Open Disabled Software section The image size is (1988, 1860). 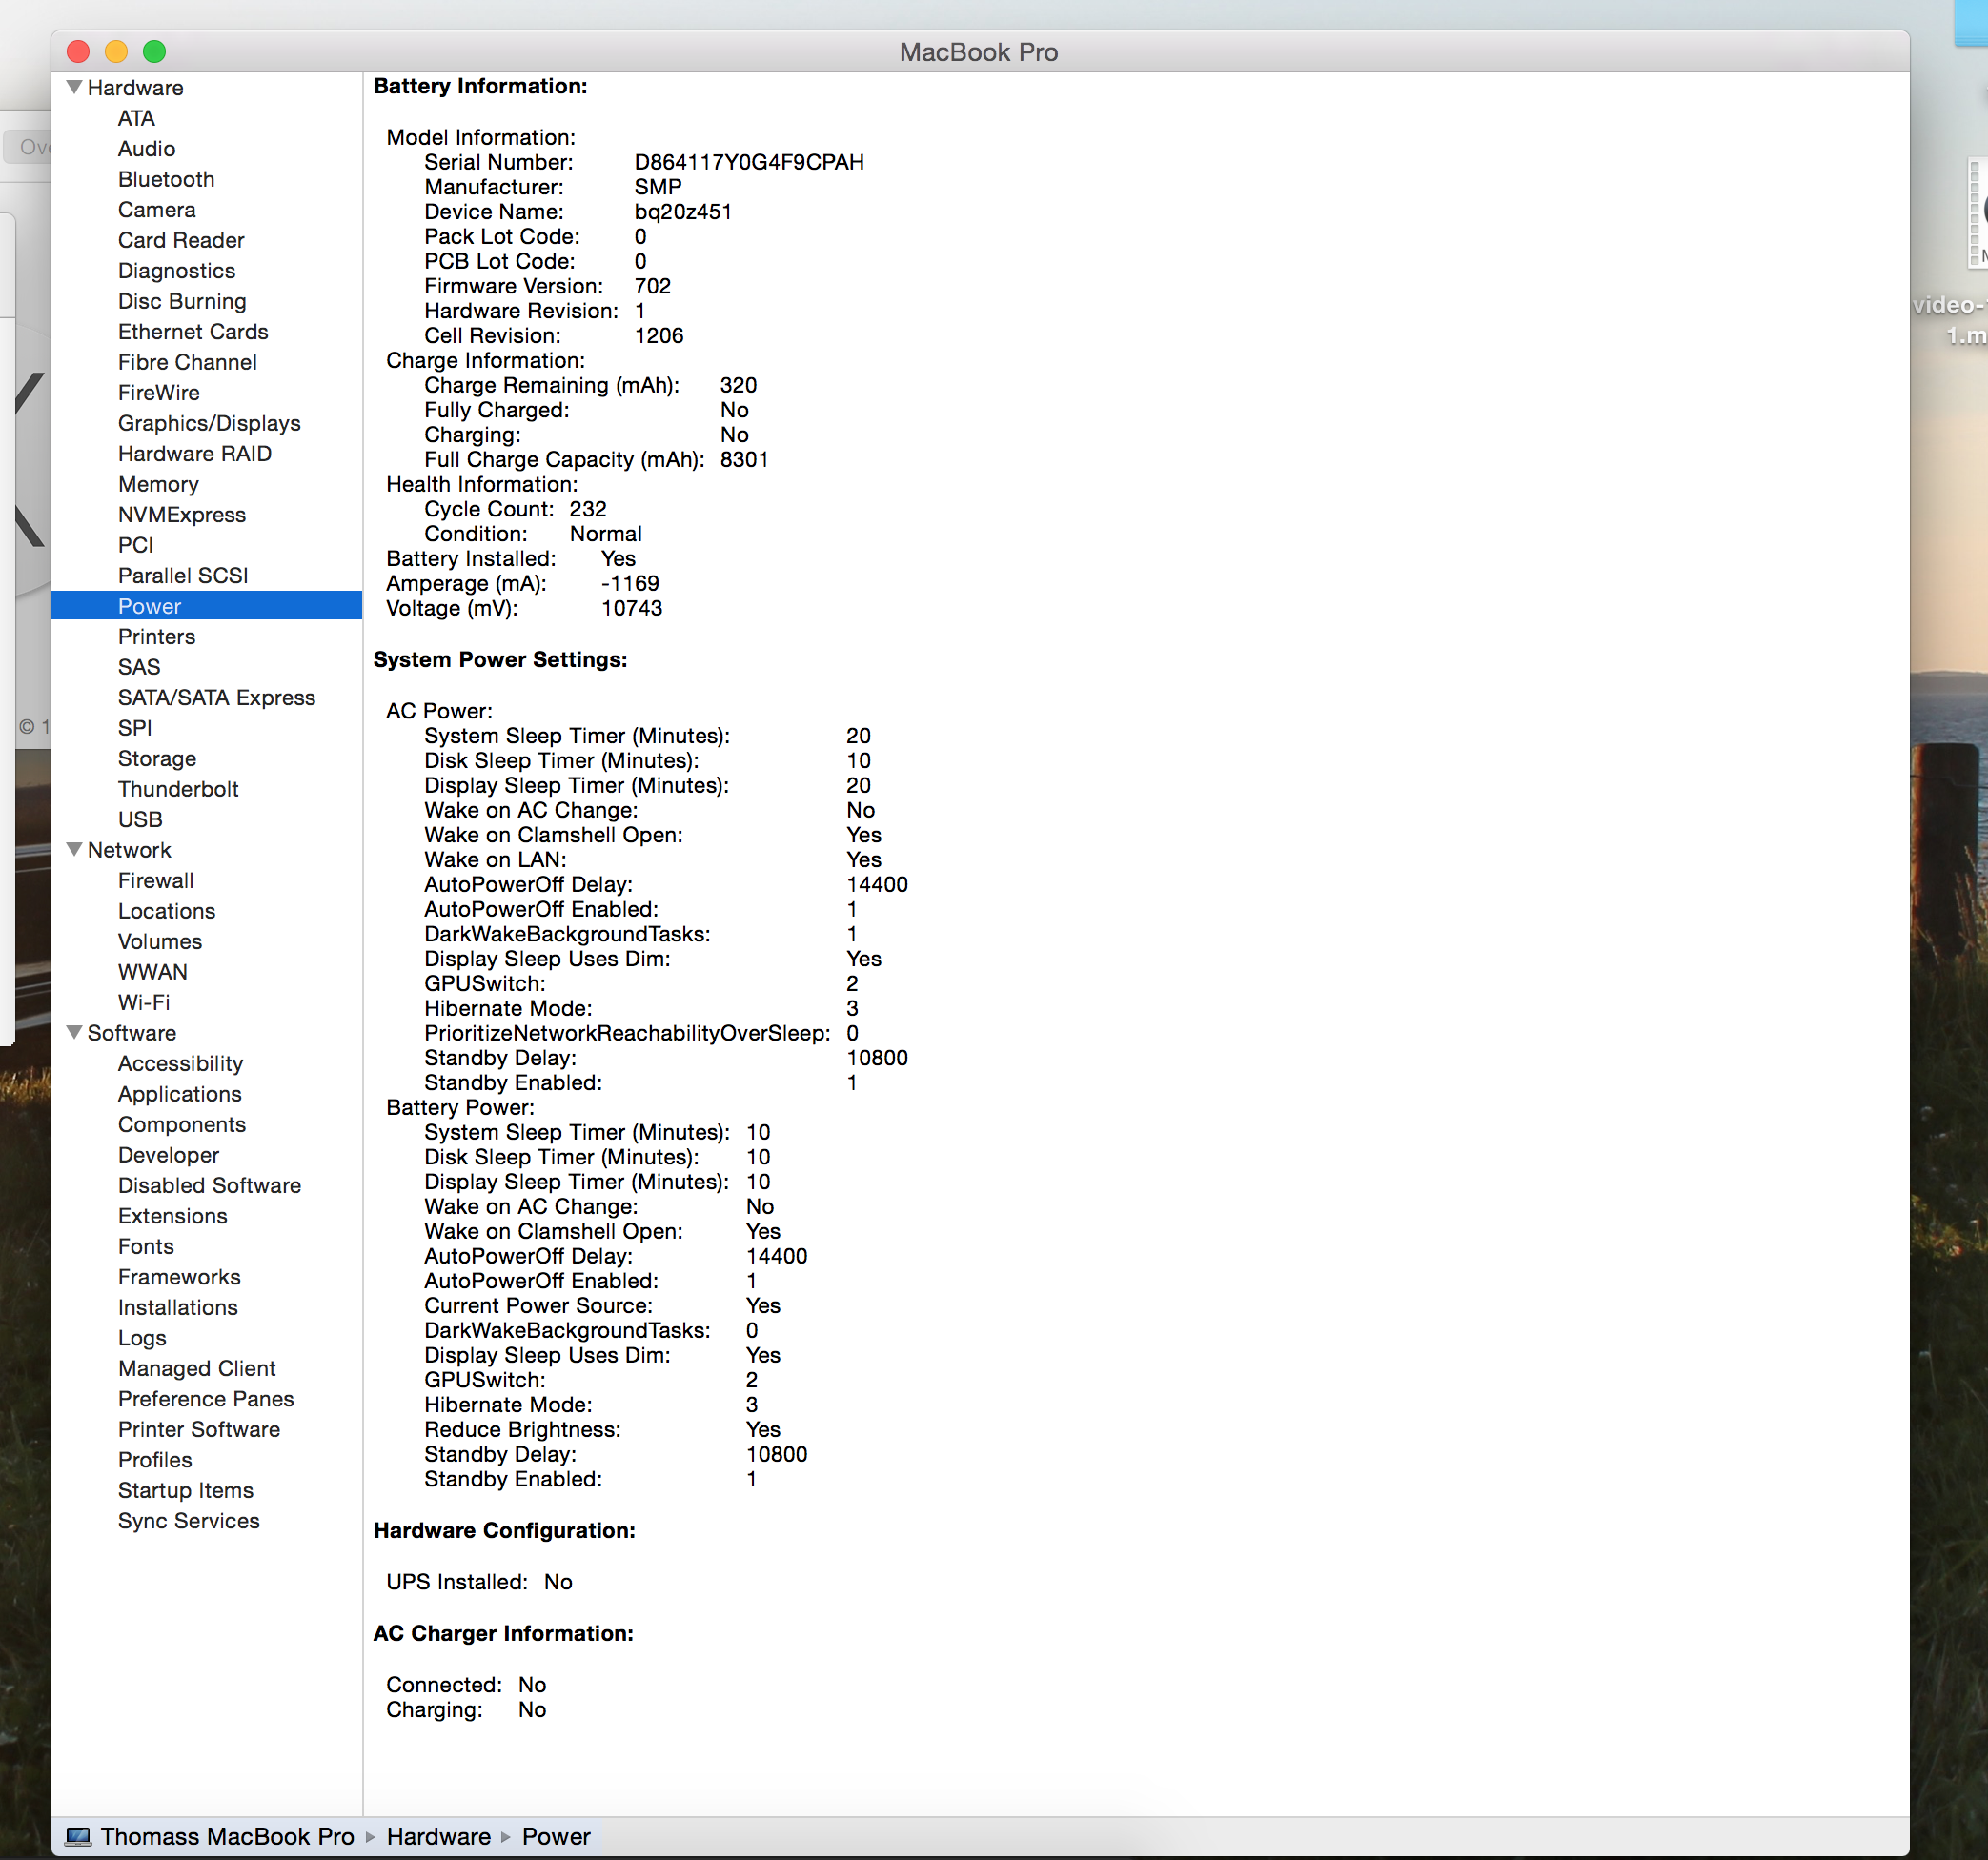(209, 1185)
